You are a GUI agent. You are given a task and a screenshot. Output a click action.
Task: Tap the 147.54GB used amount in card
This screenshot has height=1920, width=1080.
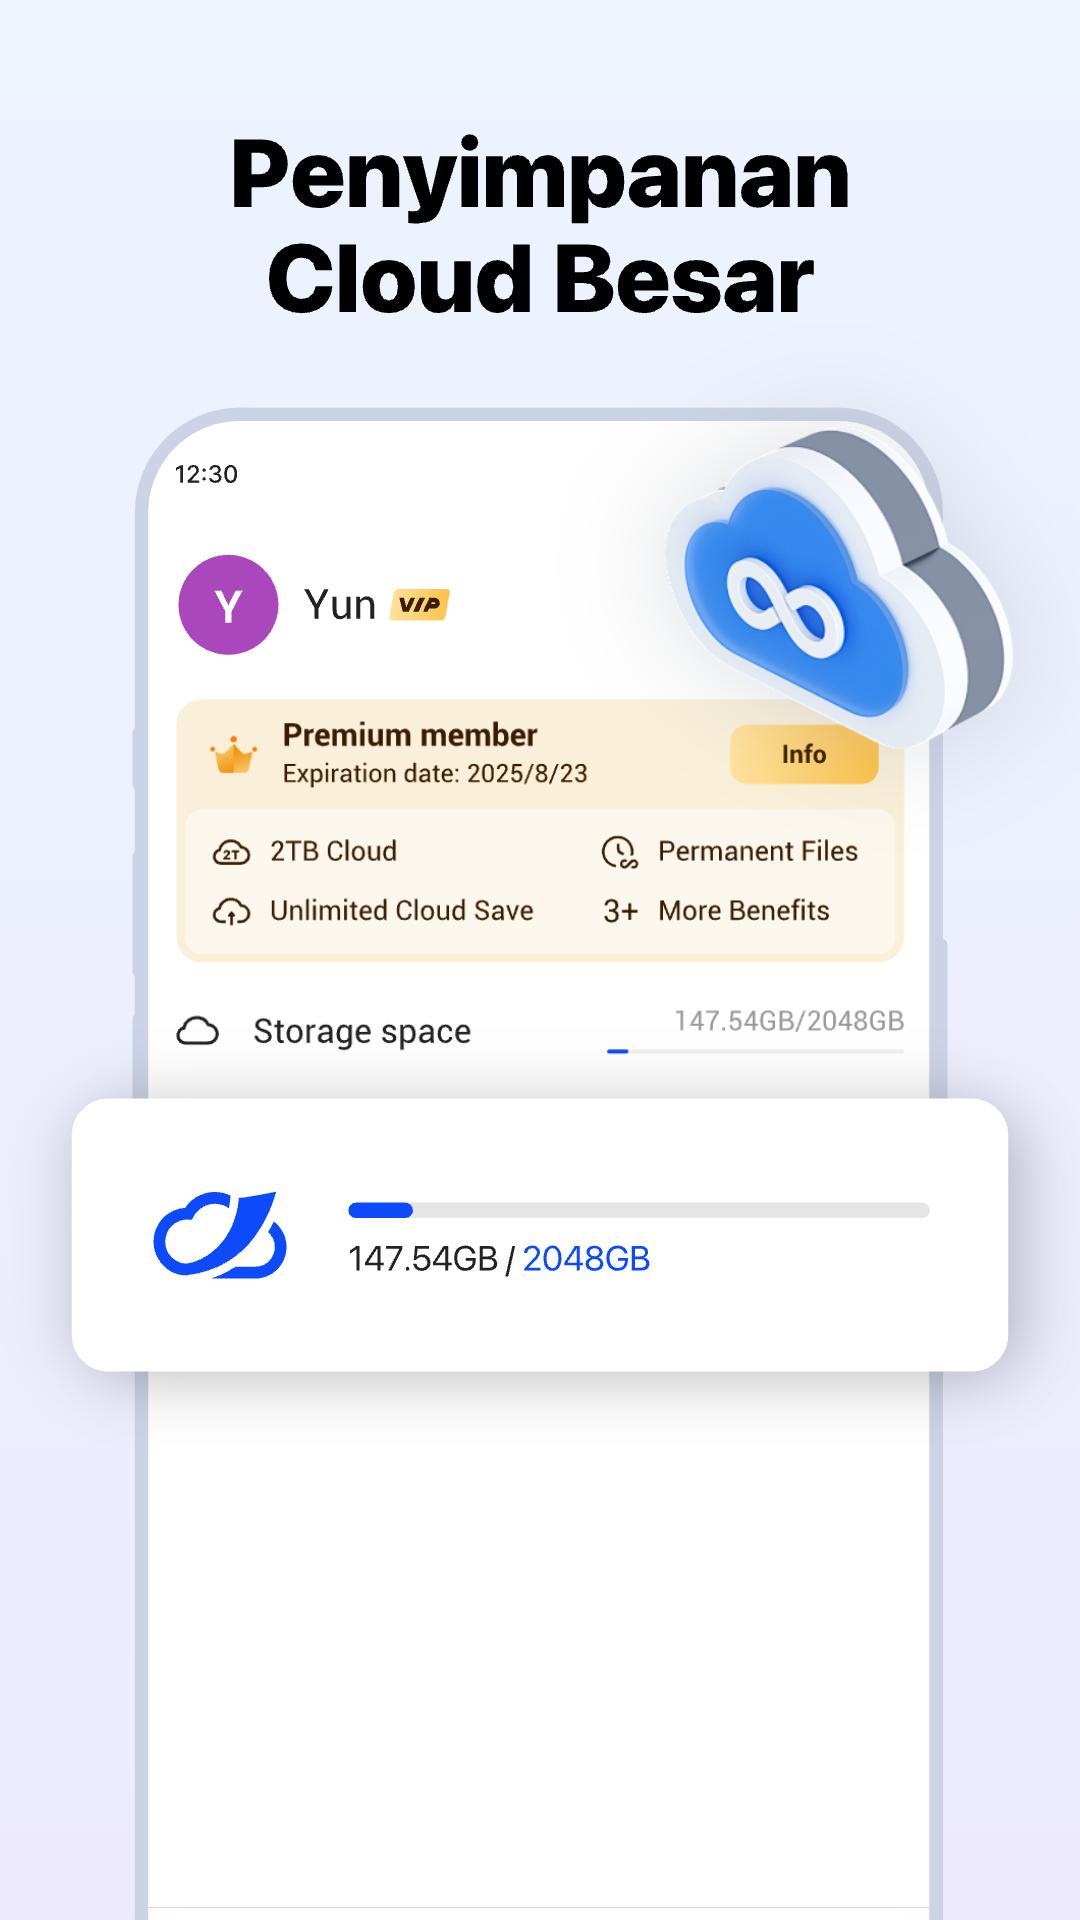pos(423,1259)
